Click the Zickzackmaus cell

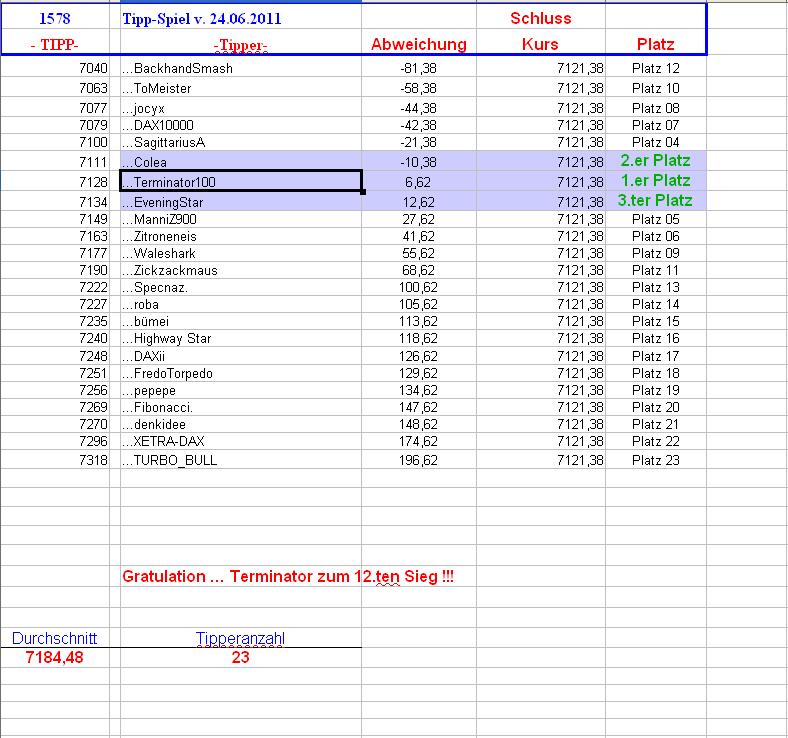(x=241, y=270)
